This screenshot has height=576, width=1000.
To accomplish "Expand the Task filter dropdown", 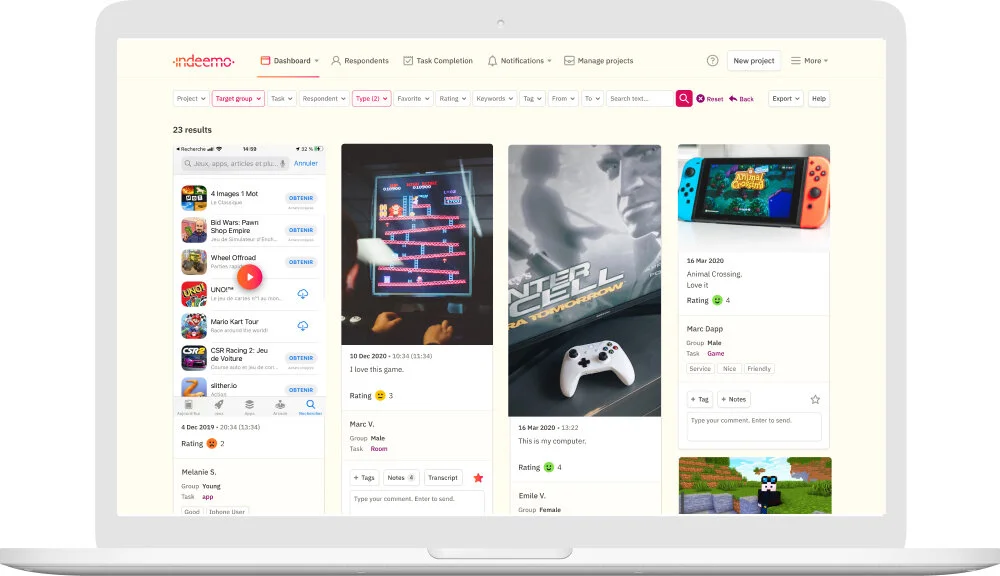I will click(281, 98).
